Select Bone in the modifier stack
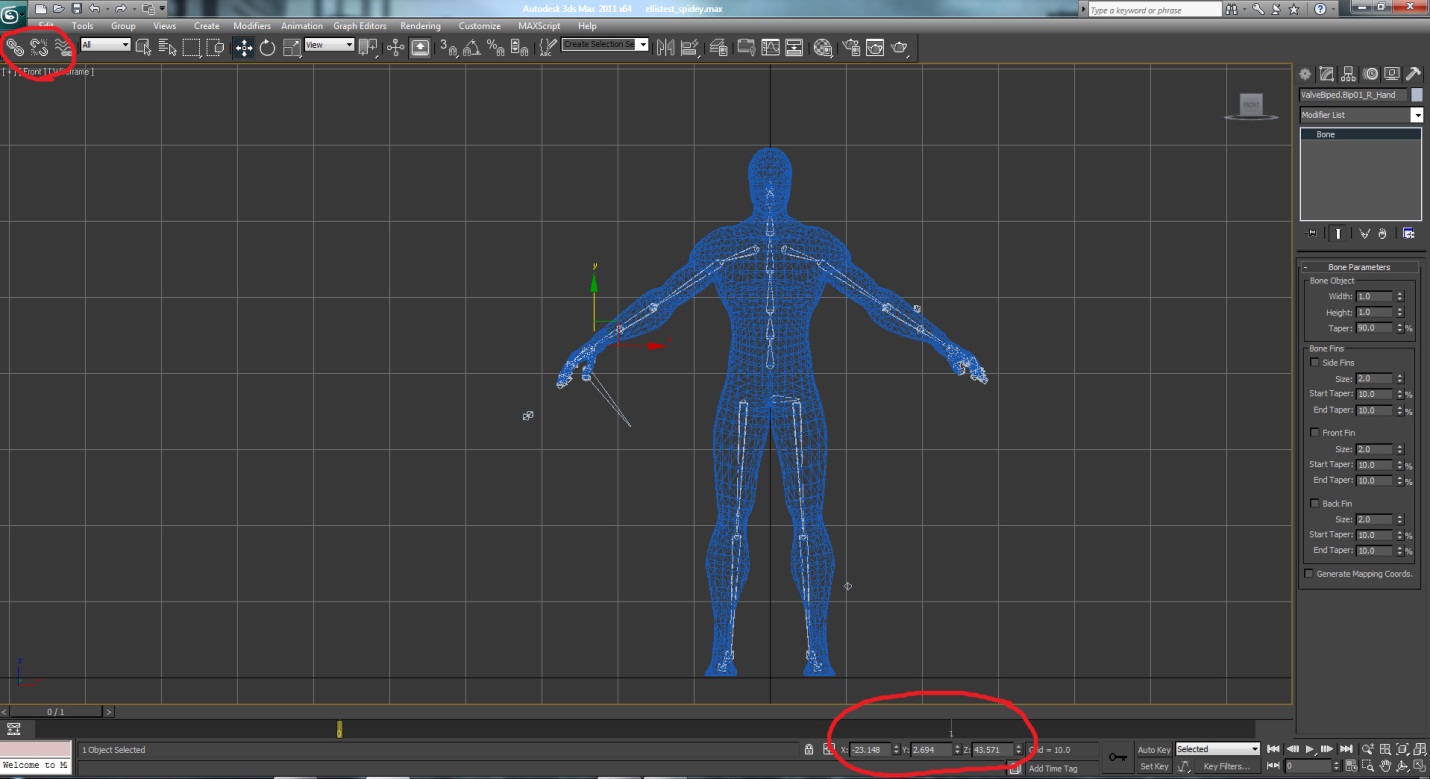The width and height of the screenshot is (1430, 779). click(1361, 134)
